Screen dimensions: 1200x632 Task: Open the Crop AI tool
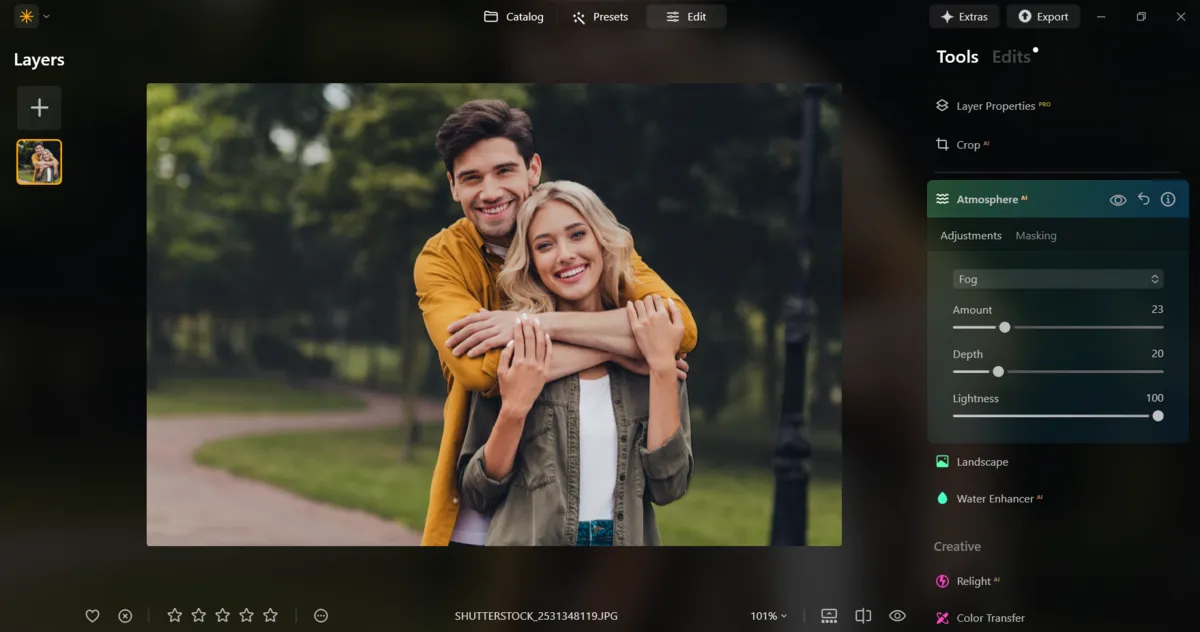[x=969, y=144]
